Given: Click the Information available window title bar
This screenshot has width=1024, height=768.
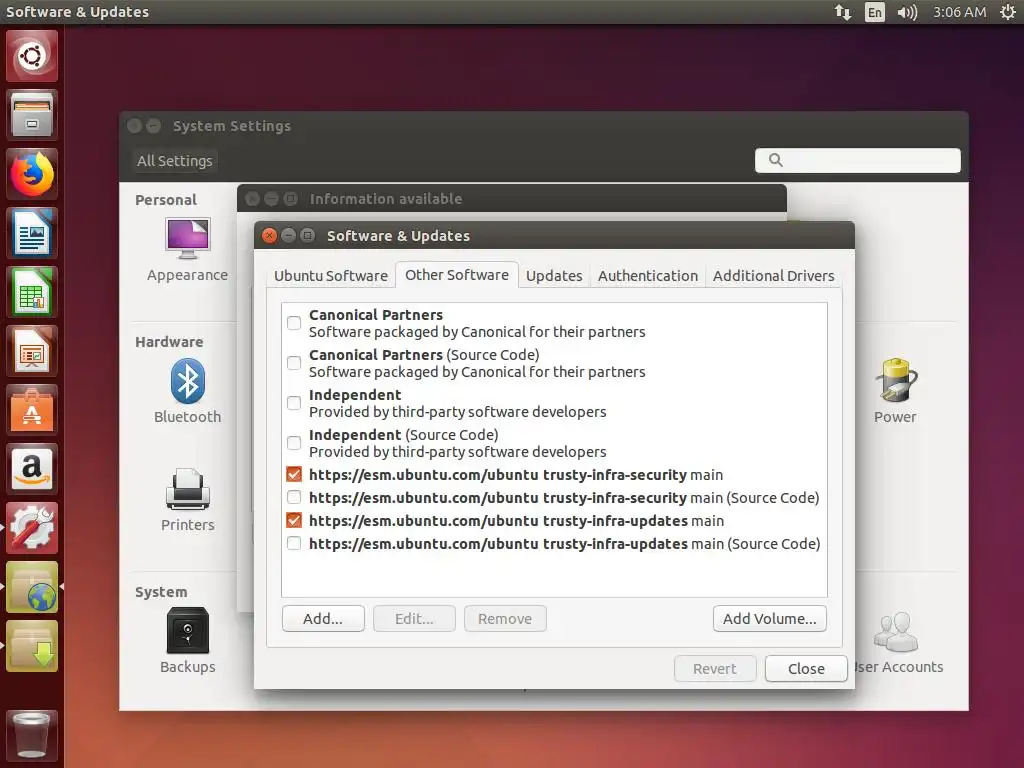Looking at the screenshot, I should 511,199.
